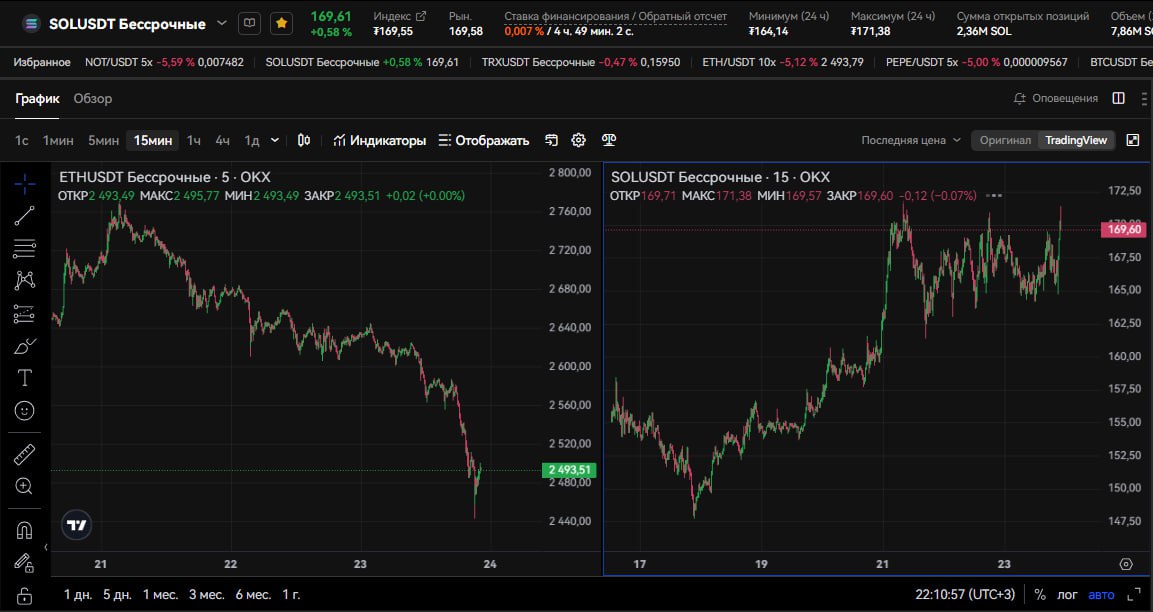
Task: Toggle magnet mode for drawings
Action: [24, 530]
